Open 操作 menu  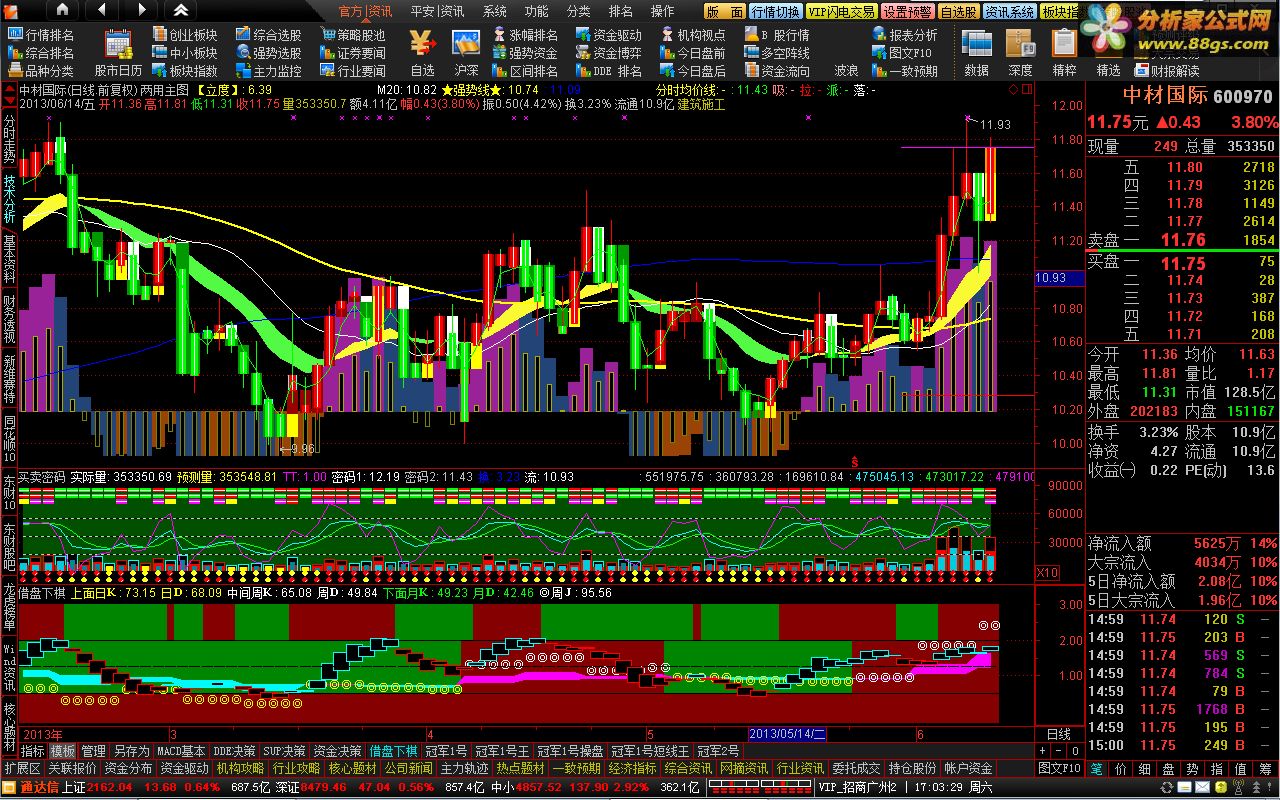tap(663, 11)
